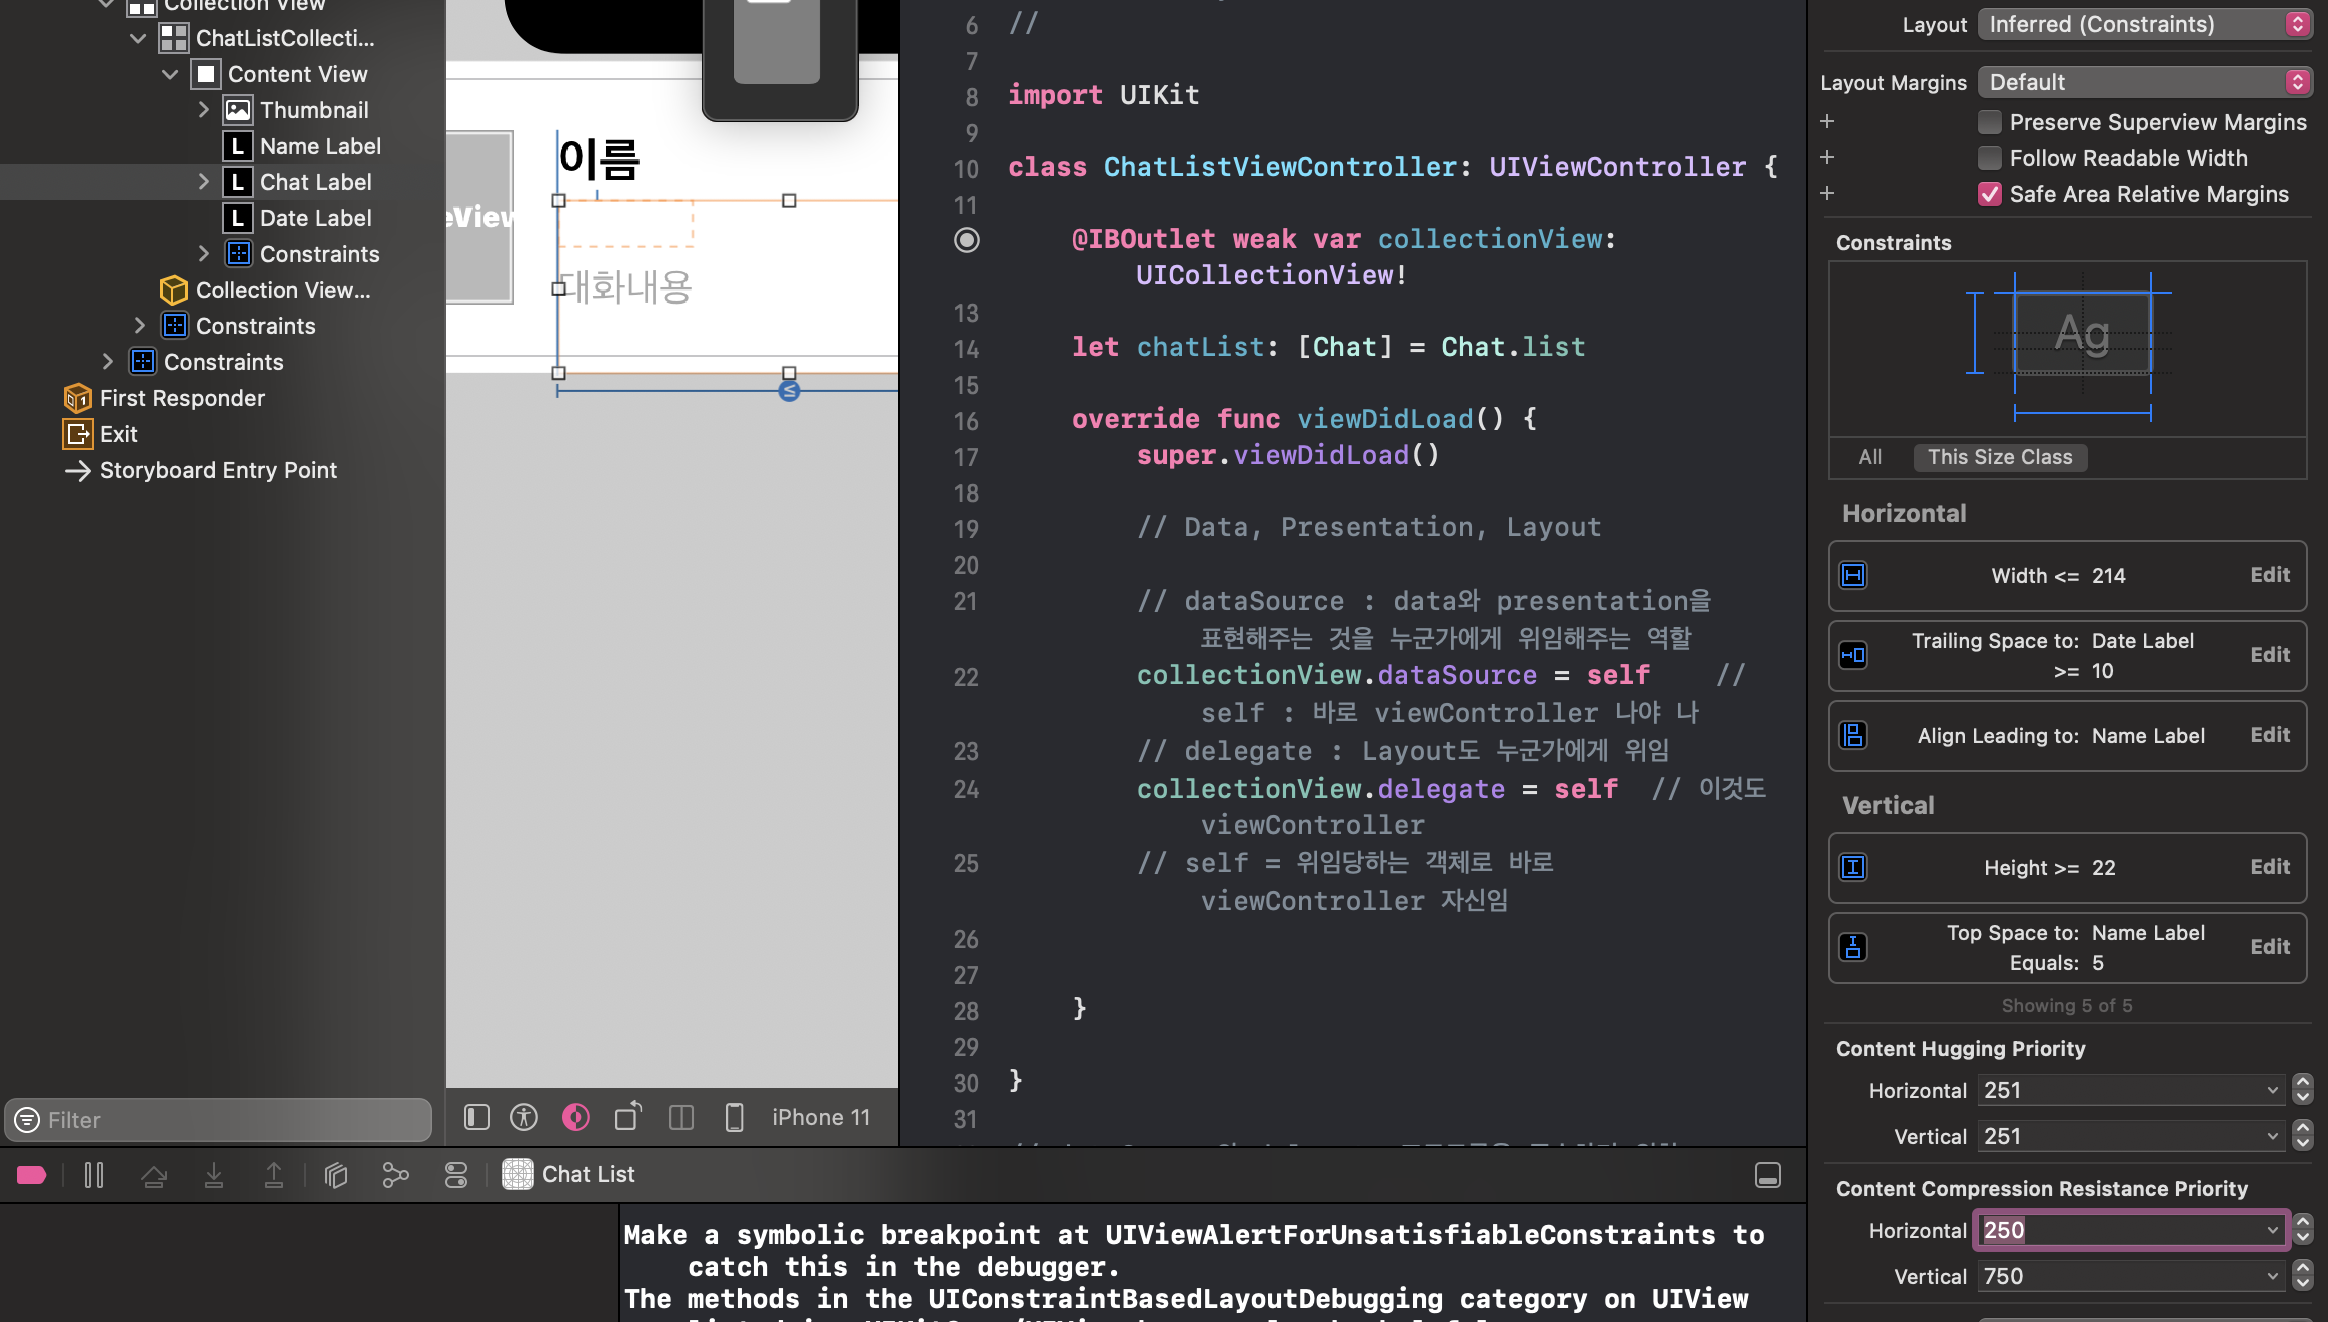The width and height of the screenshot is (2328, 1322).
Task: Edit the Height >= 22 constraint
Action: click(2269, 867)
